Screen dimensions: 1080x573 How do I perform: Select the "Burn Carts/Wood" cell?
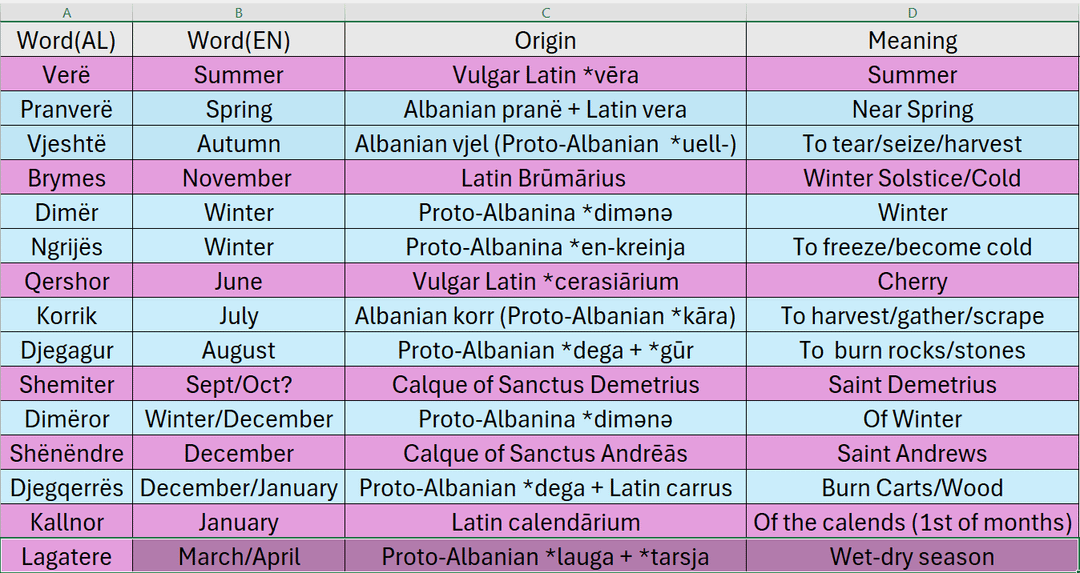tap(912, 488)
